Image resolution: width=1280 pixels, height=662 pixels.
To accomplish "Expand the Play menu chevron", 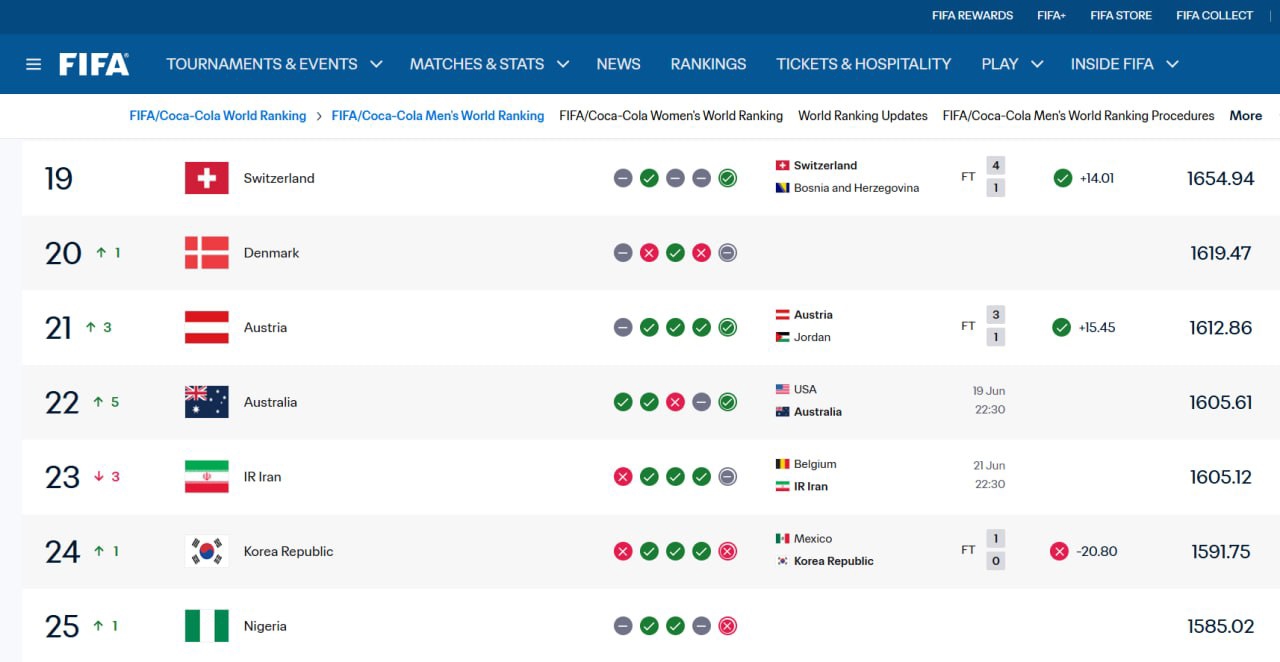I will click(1037, 64).
